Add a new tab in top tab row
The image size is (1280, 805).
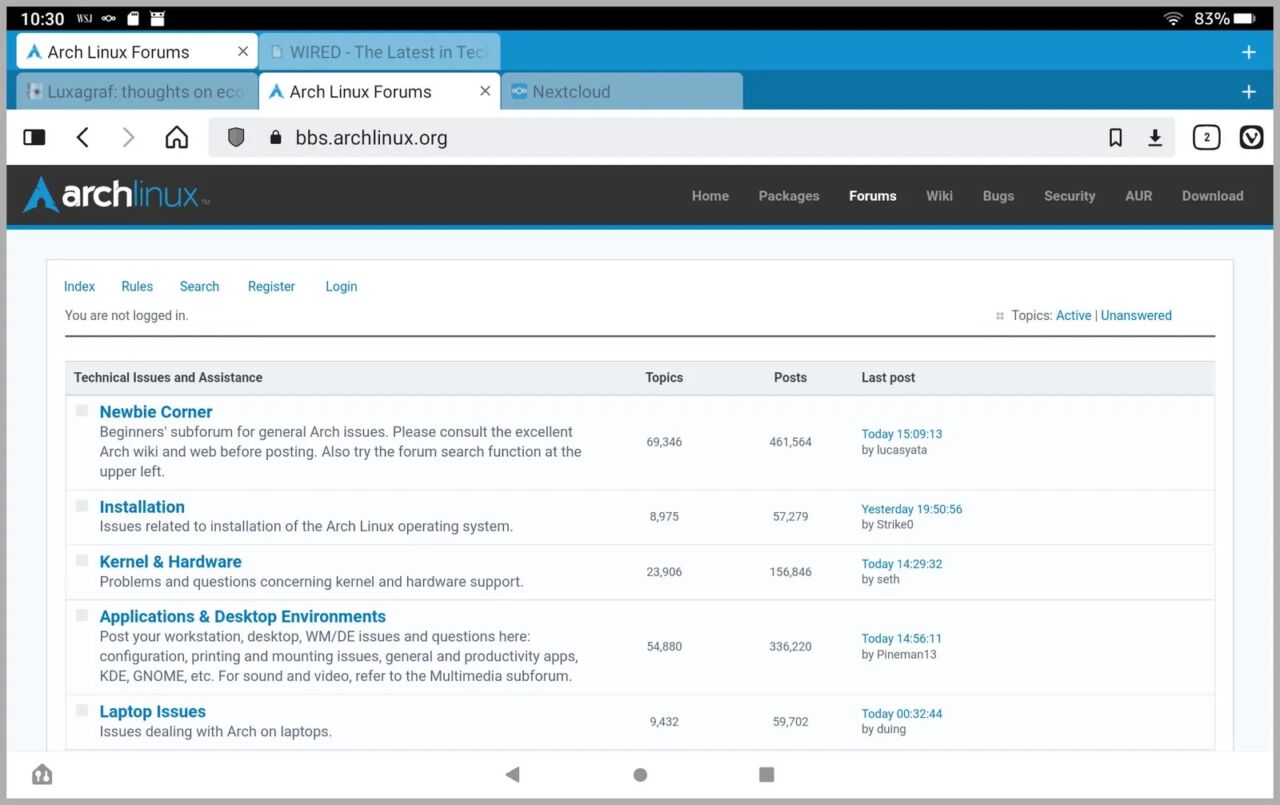[x=1248, y=52]
